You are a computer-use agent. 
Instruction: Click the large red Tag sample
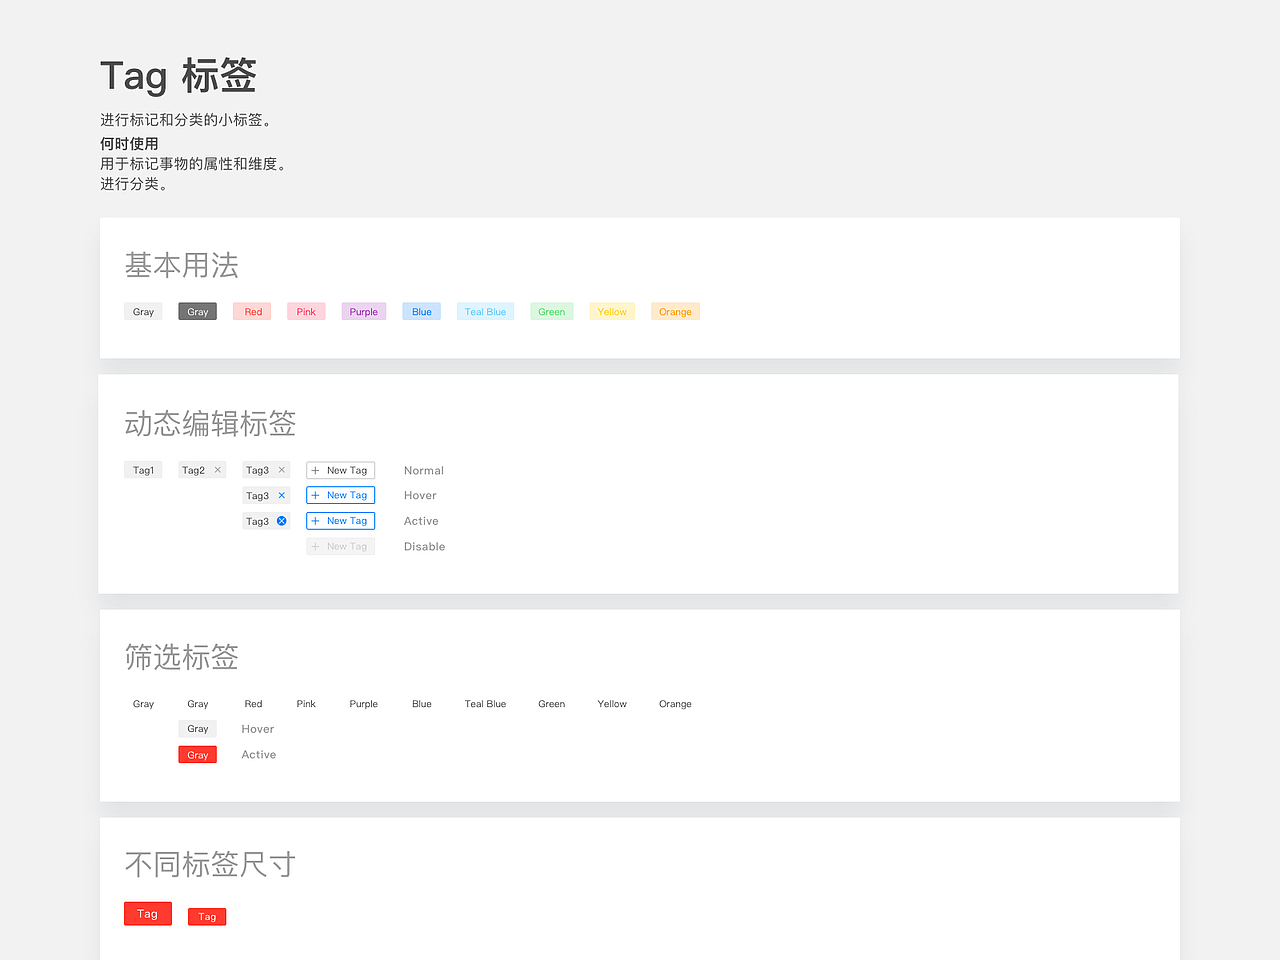[x=147, y=913]
